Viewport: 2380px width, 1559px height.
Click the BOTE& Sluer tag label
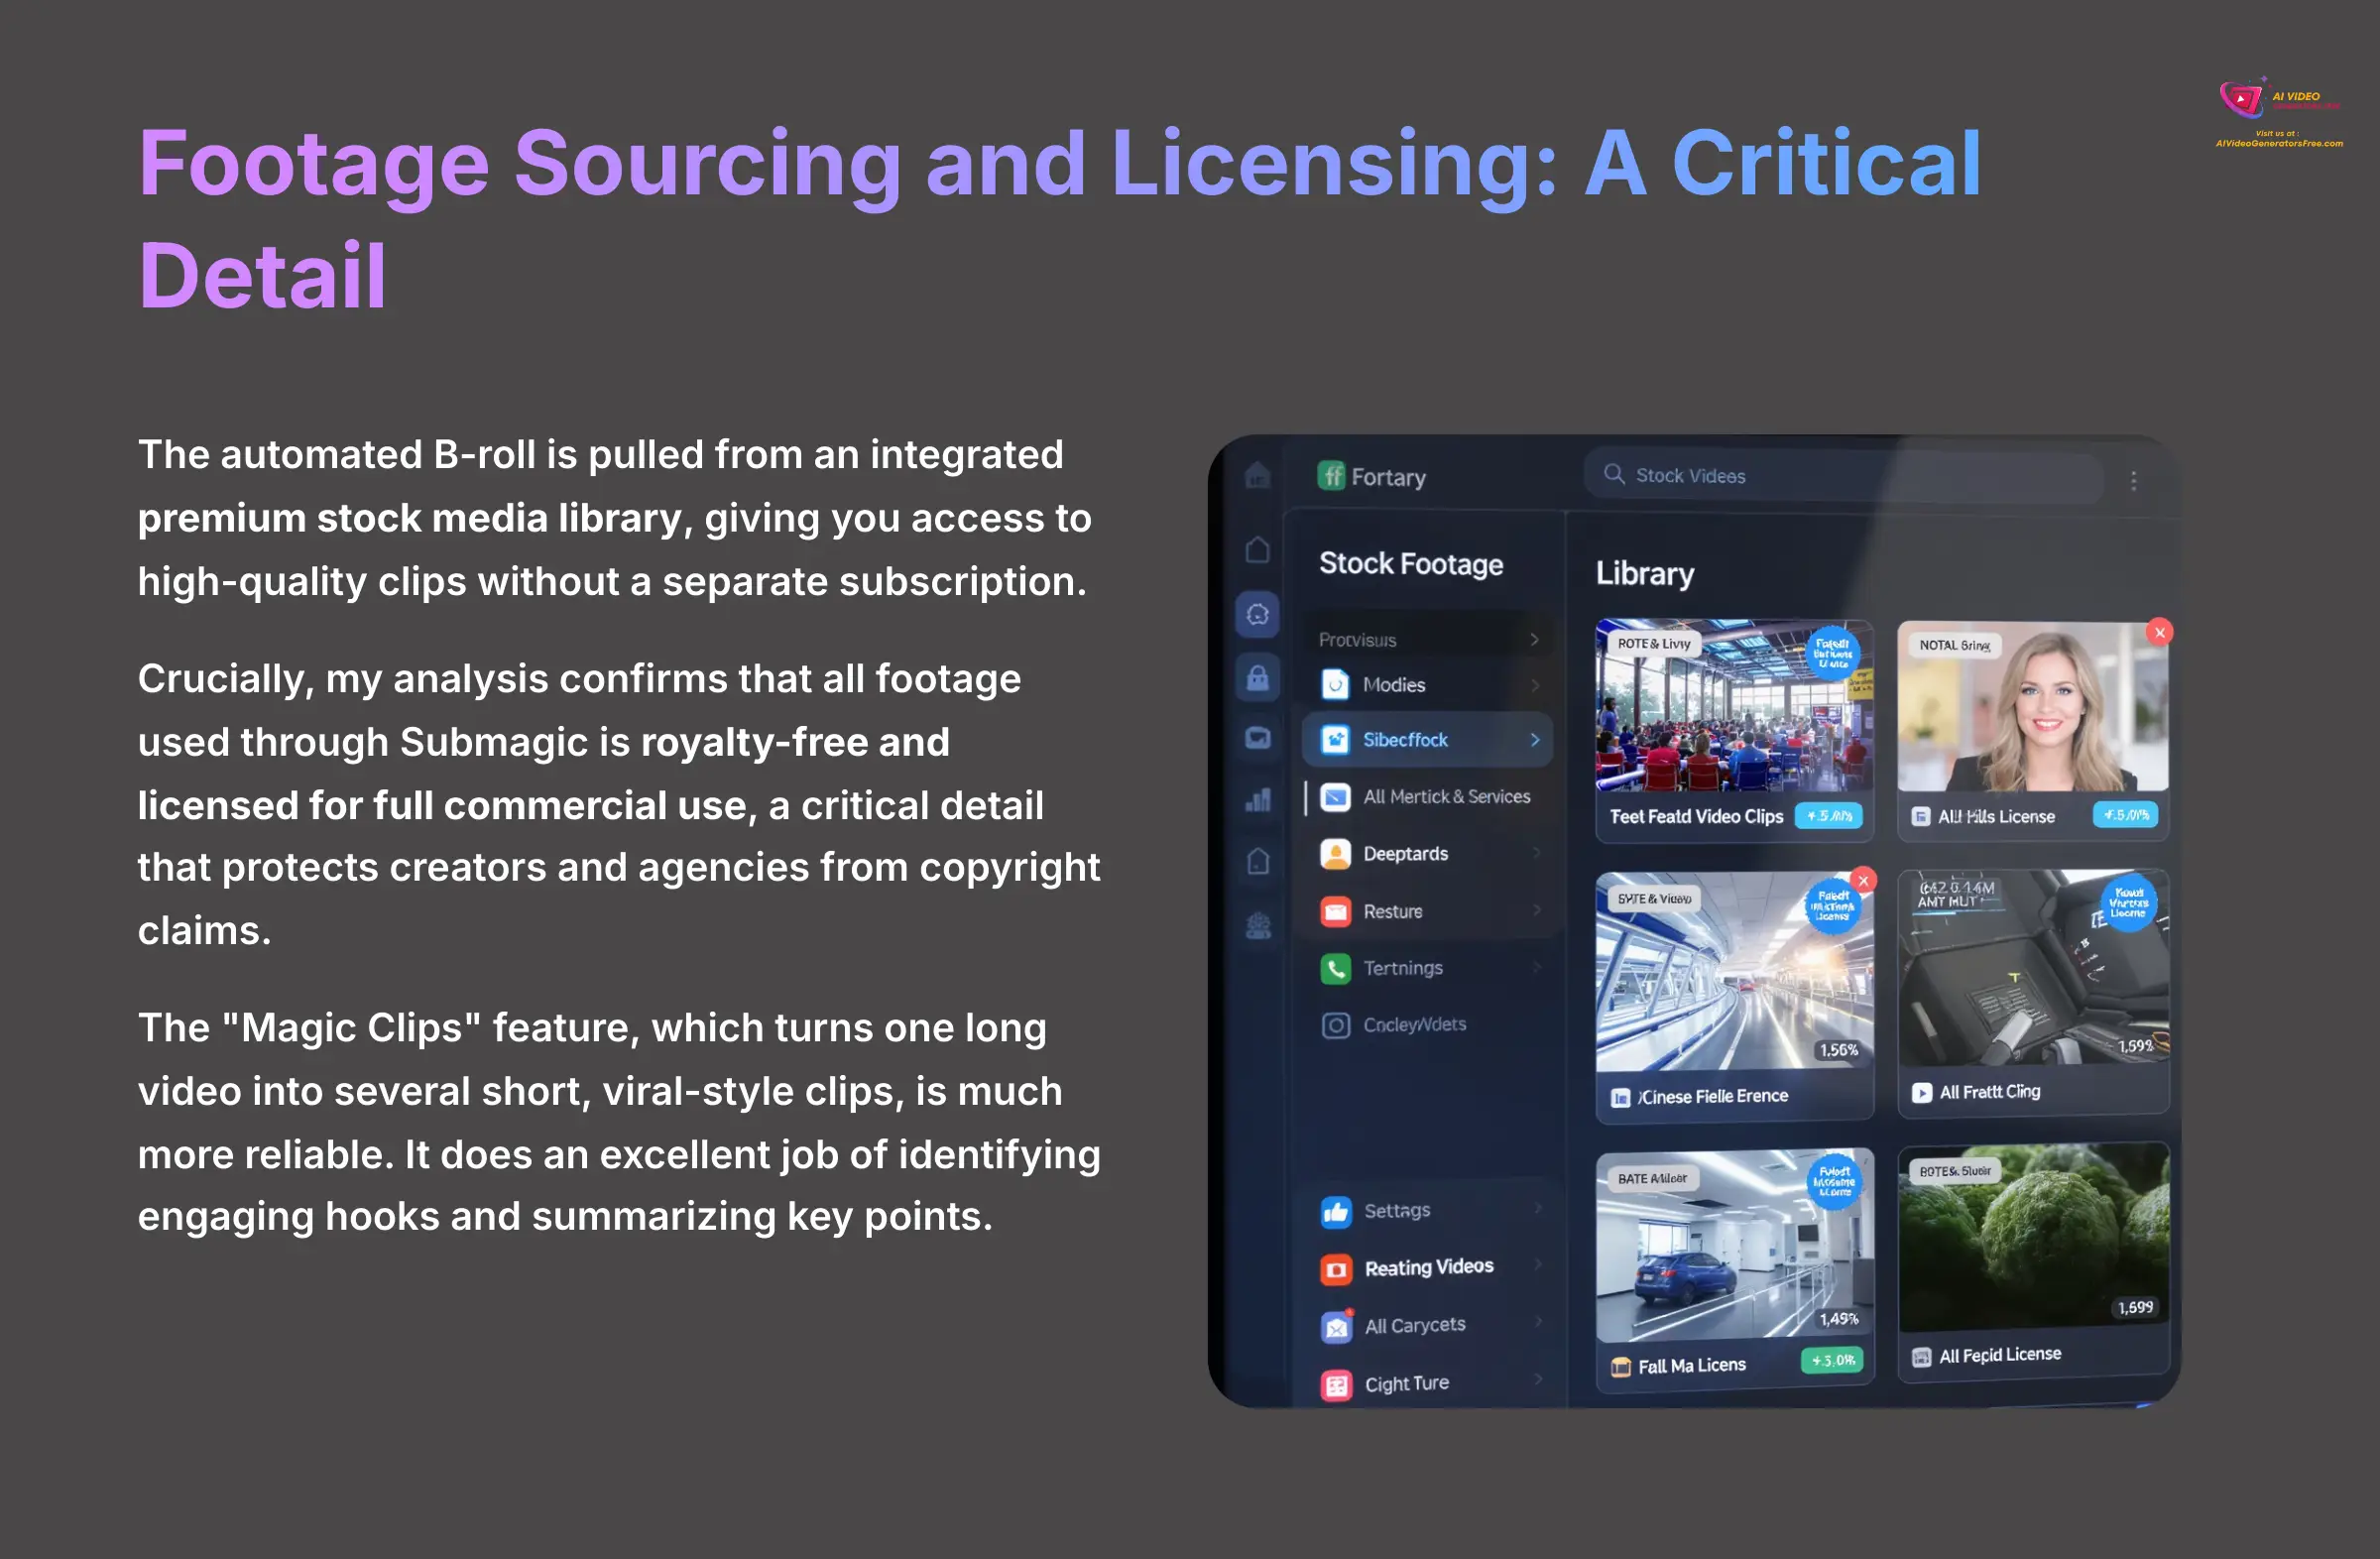pos(1955,1171)
